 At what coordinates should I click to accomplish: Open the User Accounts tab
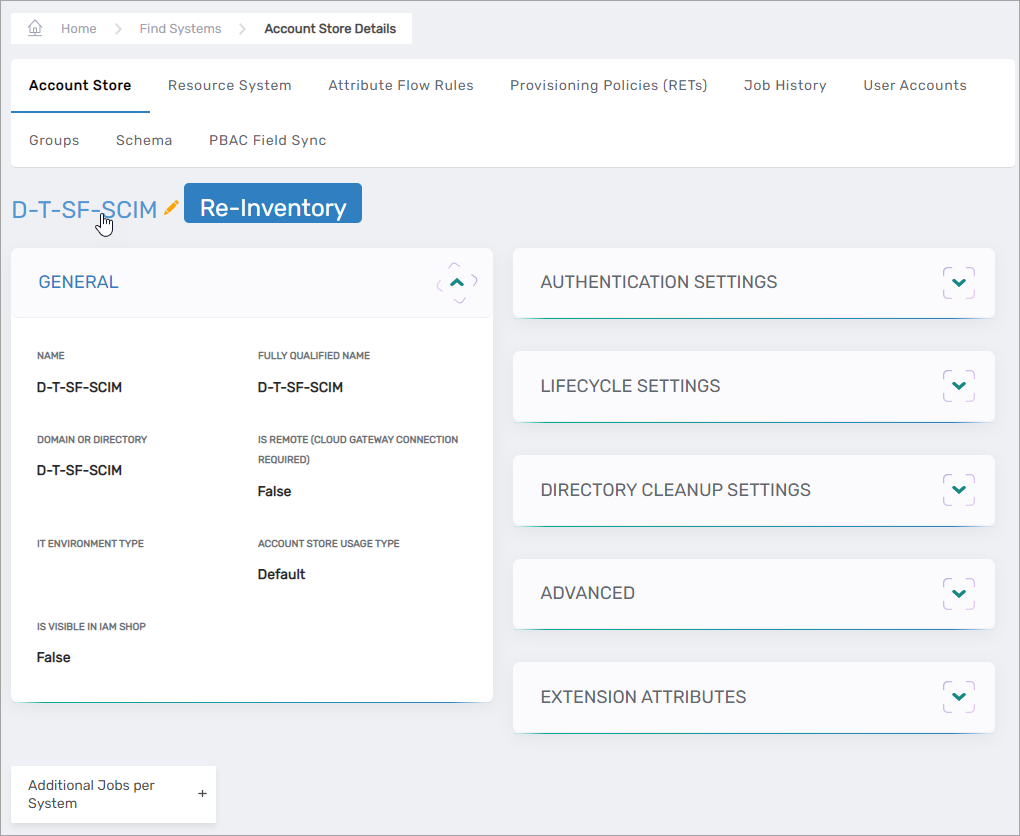pyautogui.click(x=914, y=86)
